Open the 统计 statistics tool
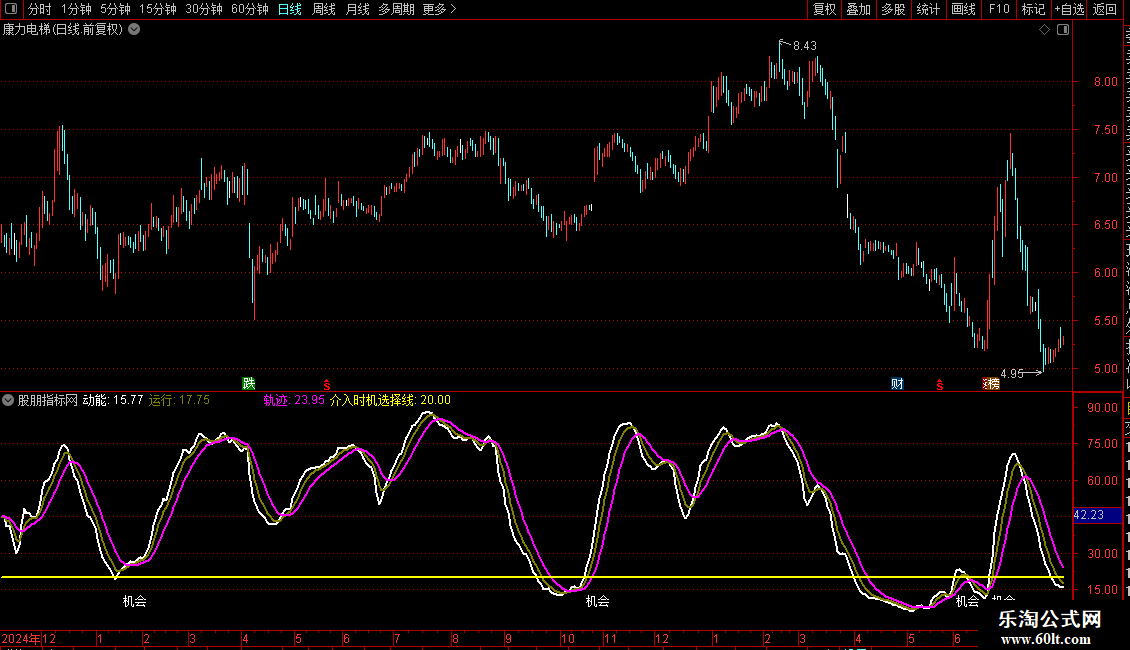Screen dimensions: 1130x650 pos(927,9)
